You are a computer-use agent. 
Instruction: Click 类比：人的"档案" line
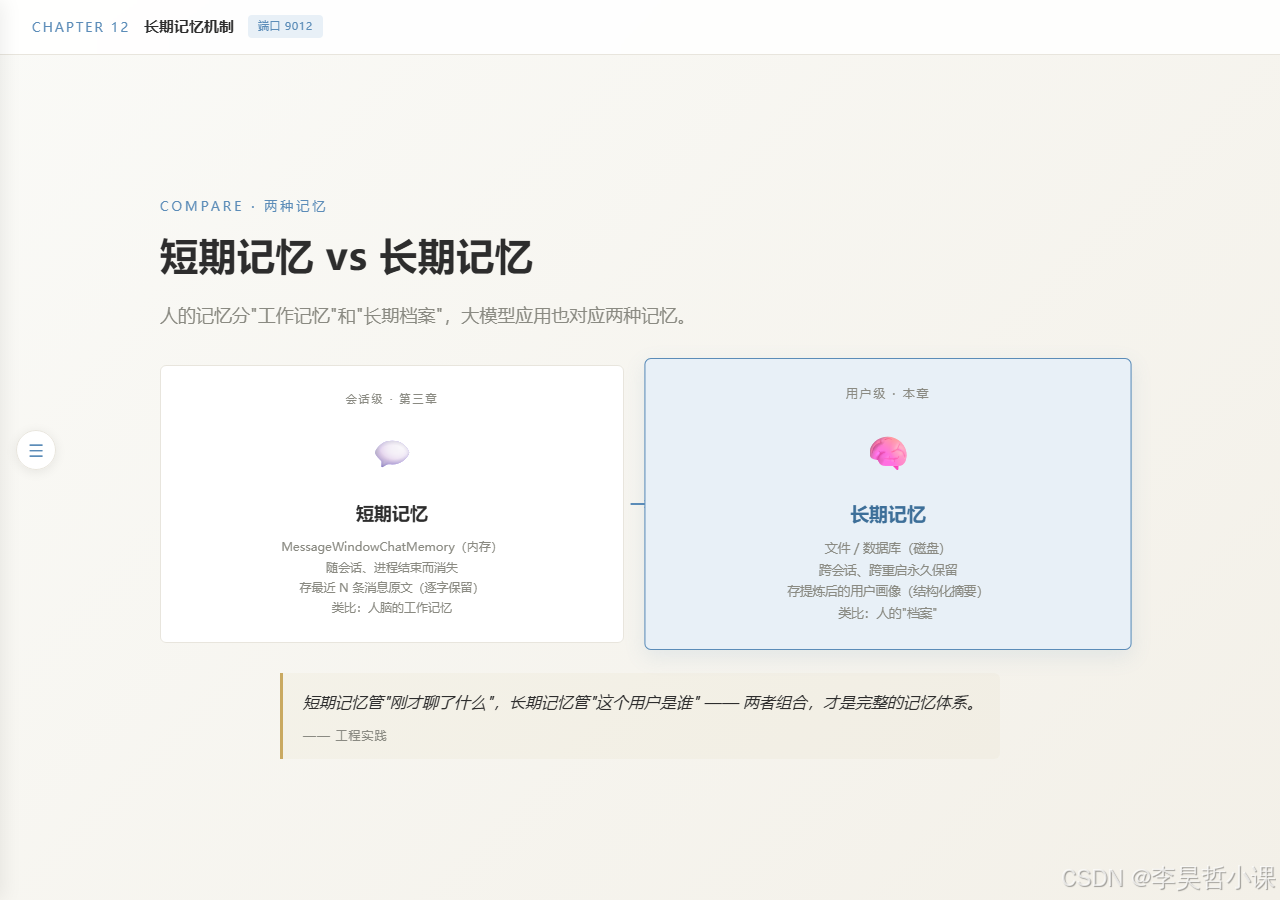pos(888,613)
